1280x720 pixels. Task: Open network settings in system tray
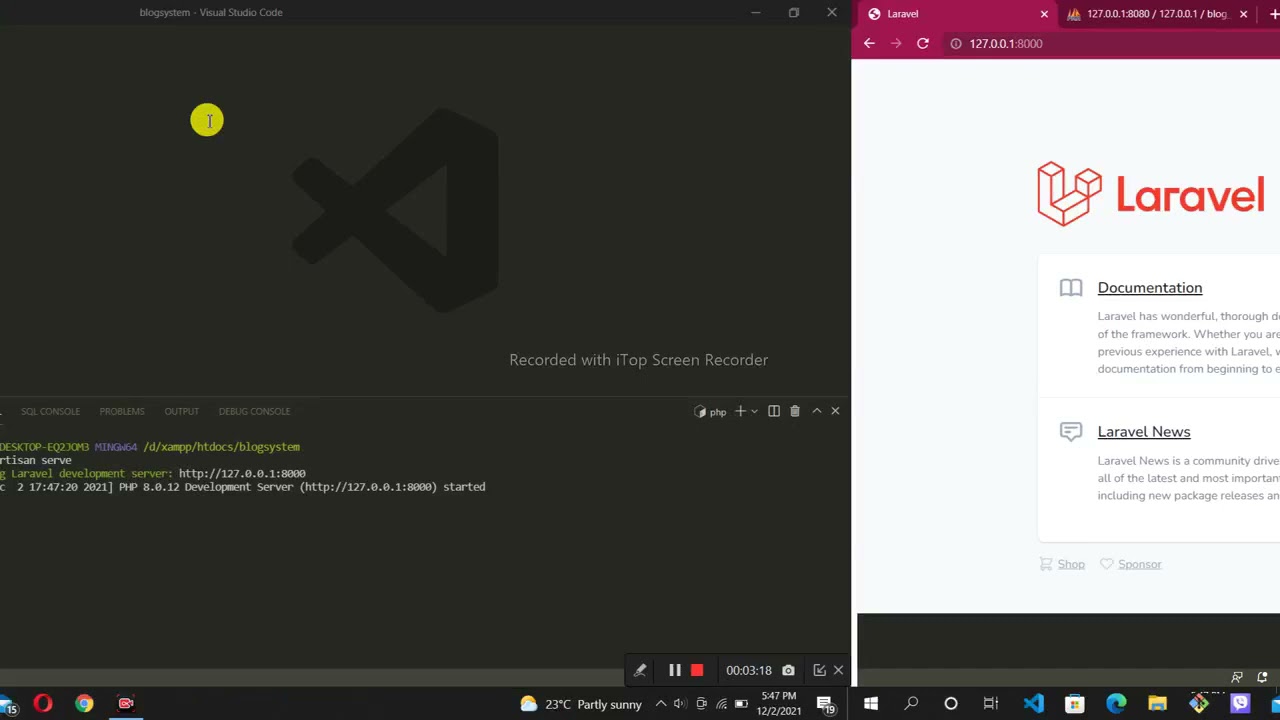tap(721, 704)
